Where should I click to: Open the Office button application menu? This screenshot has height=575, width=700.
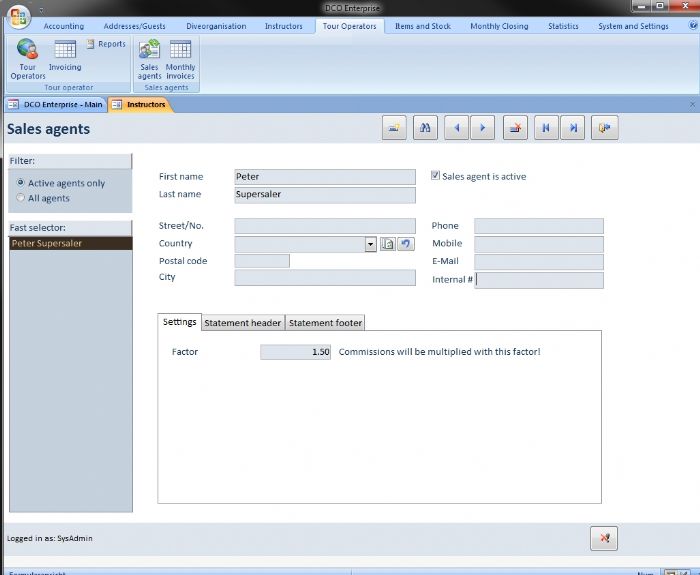(19, 18)
